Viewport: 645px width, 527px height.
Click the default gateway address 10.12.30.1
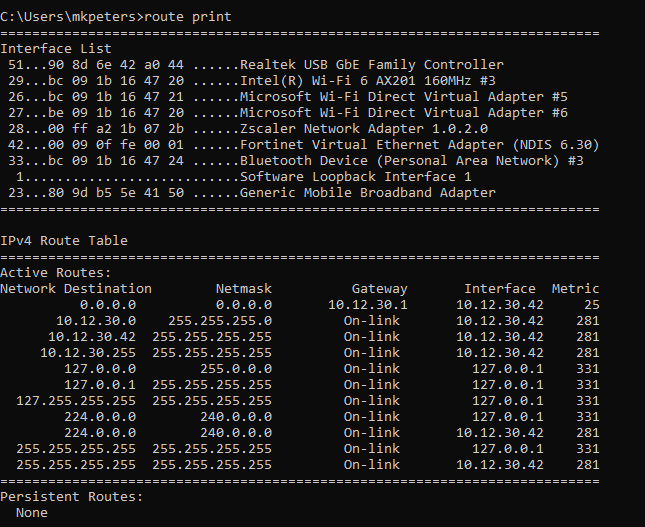click(x=367, y=304)
